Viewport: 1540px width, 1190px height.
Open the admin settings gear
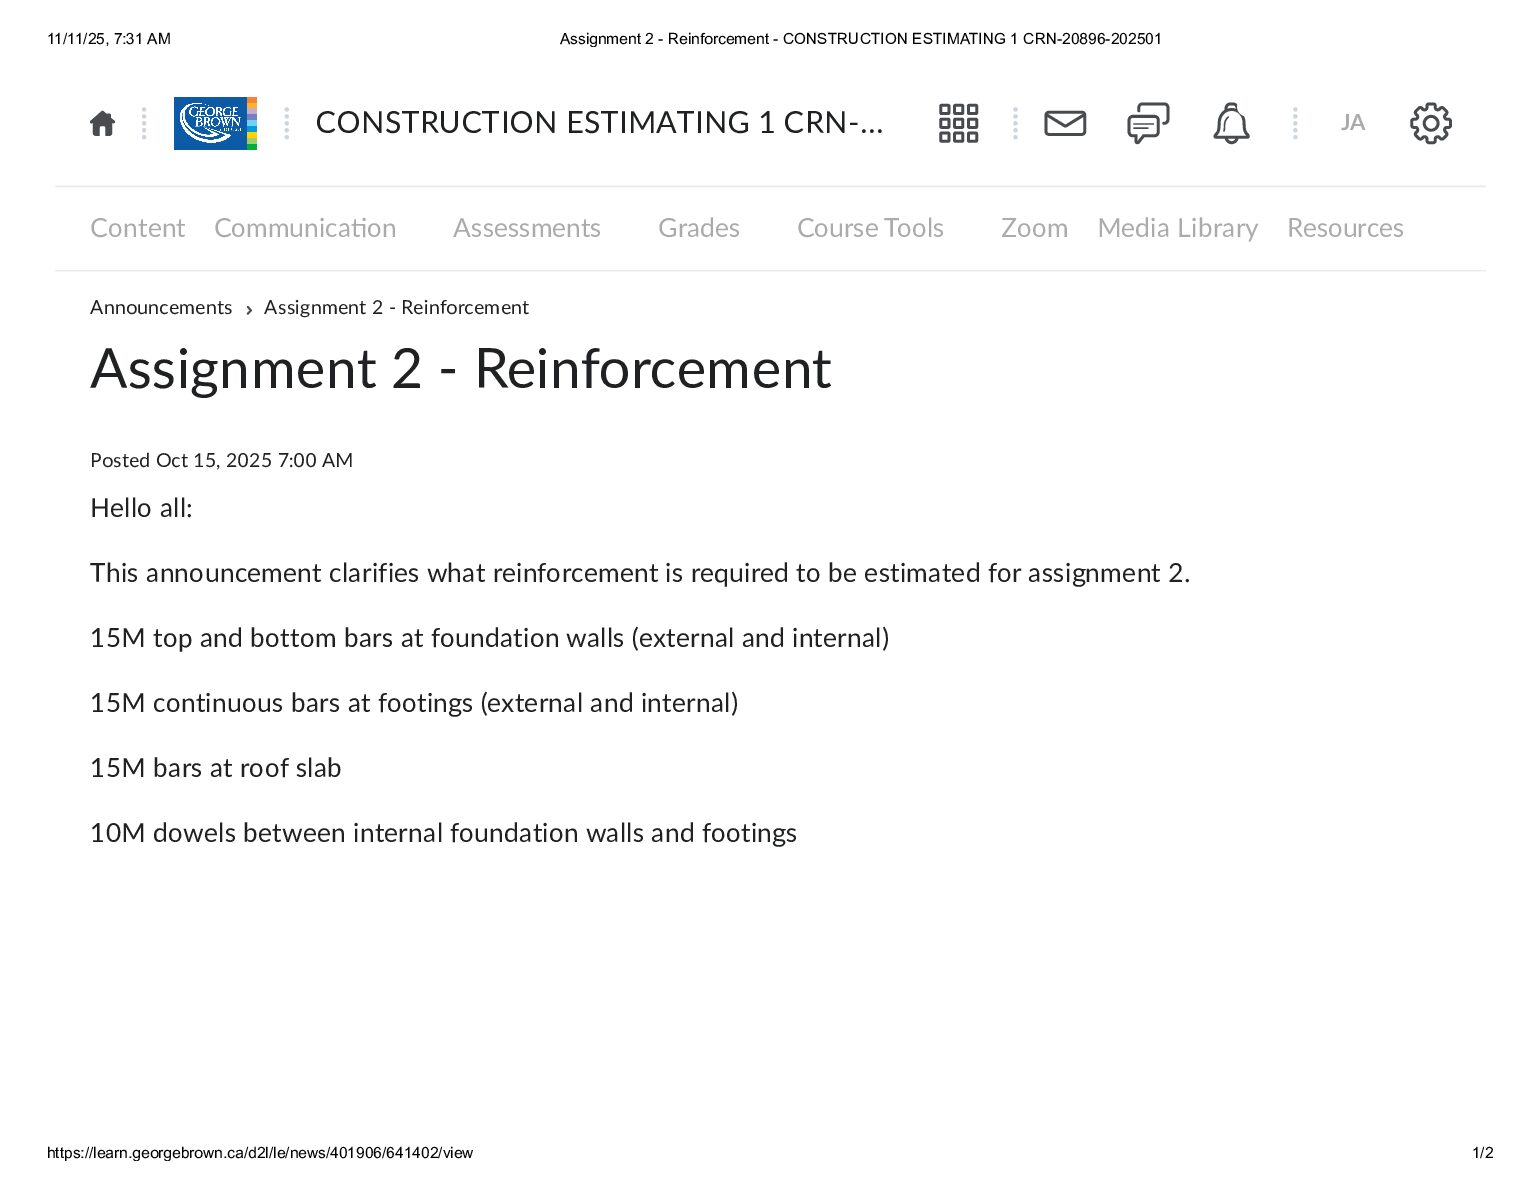1430,123
